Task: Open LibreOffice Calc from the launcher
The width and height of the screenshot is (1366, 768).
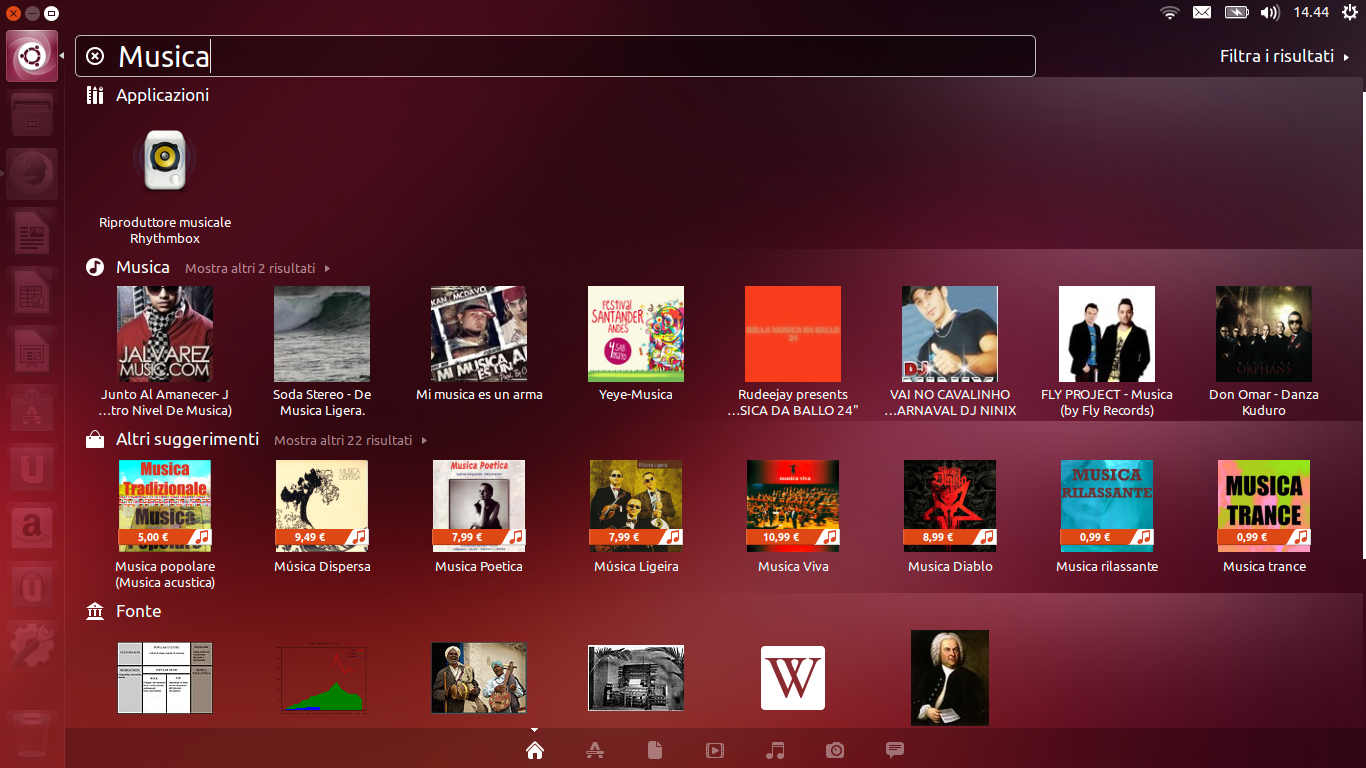Action: point(32,292)
